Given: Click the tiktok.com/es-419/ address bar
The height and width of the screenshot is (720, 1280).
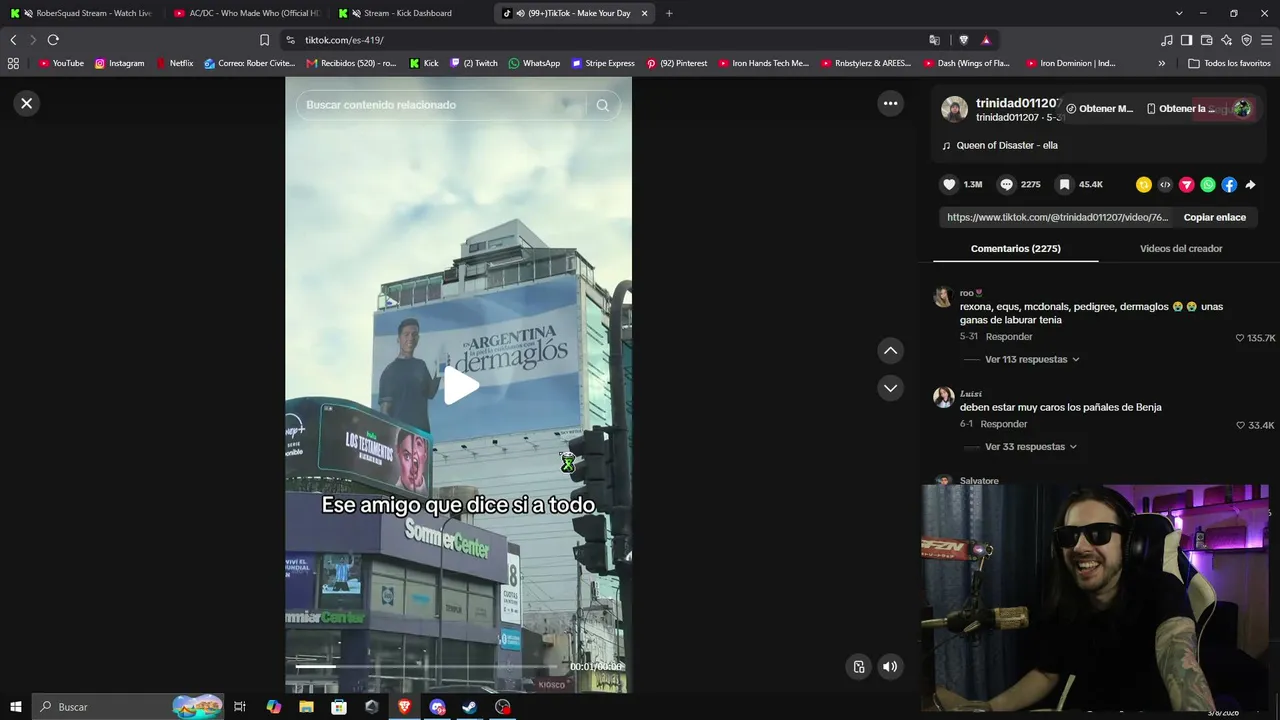Looking at the screenshot, I should pos(600,40).
